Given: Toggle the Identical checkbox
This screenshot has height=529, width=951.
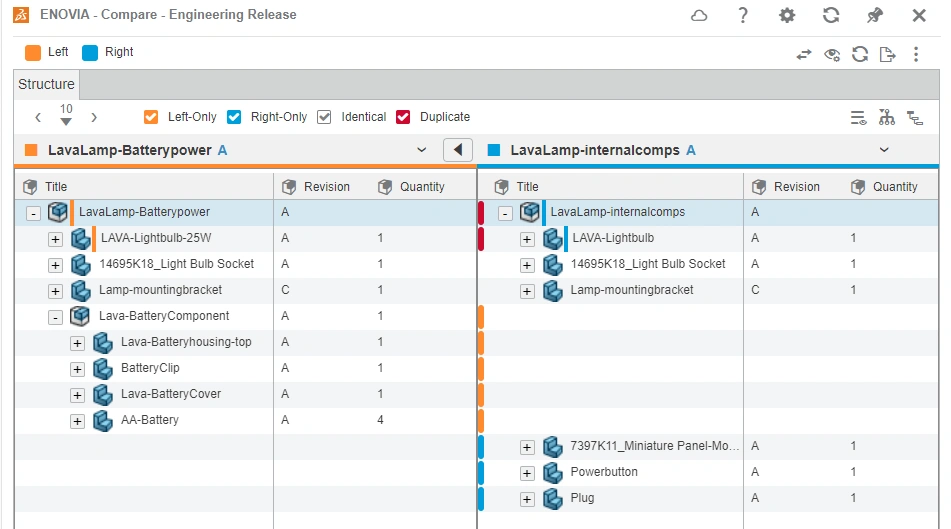Looking at the screenshot, I should coord(324,117).
